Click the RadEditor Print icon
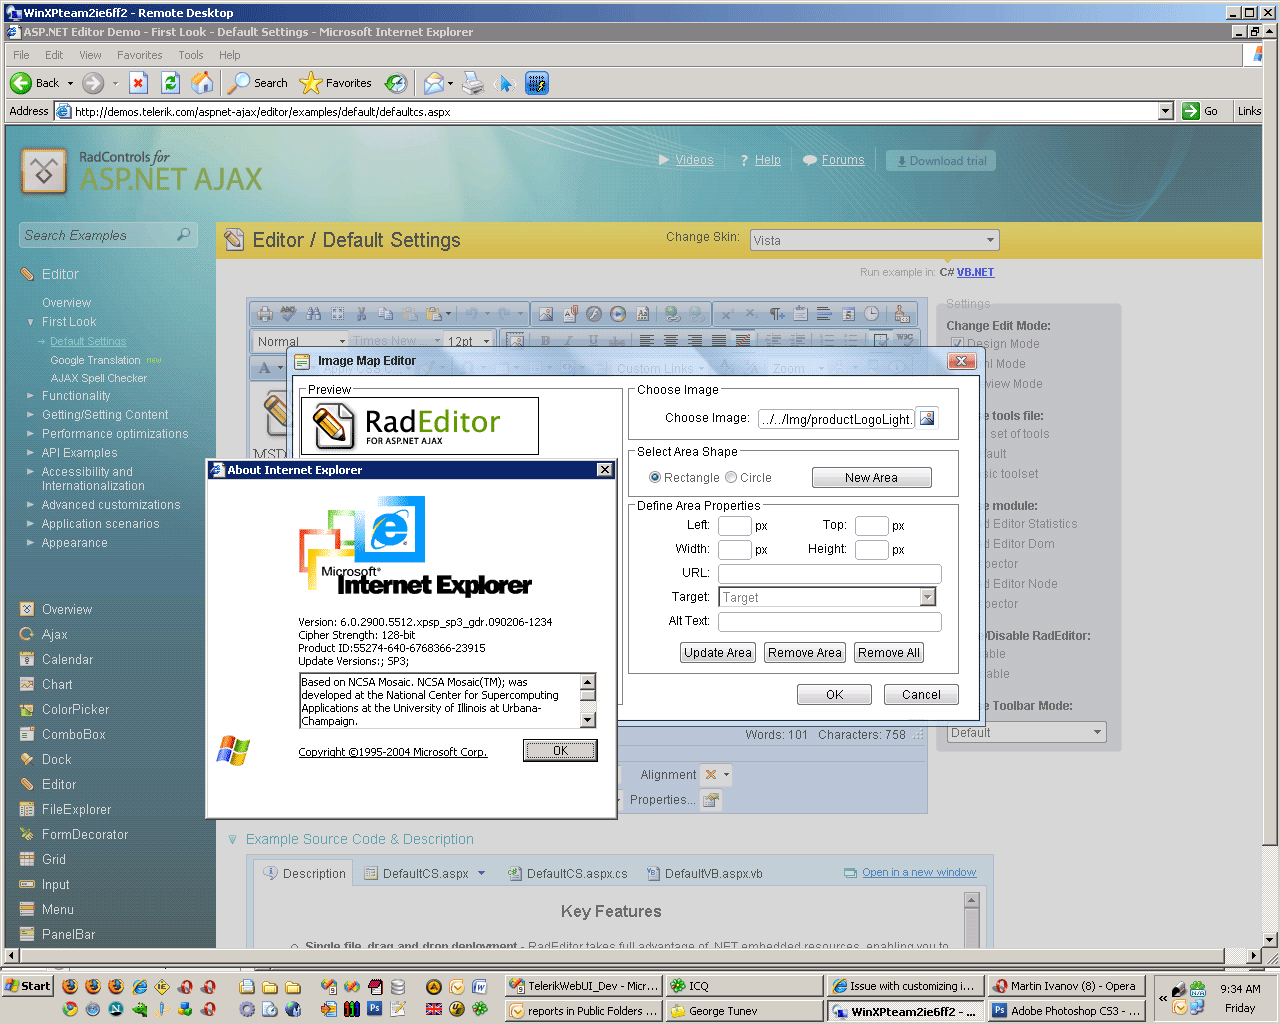 [265, 314]
